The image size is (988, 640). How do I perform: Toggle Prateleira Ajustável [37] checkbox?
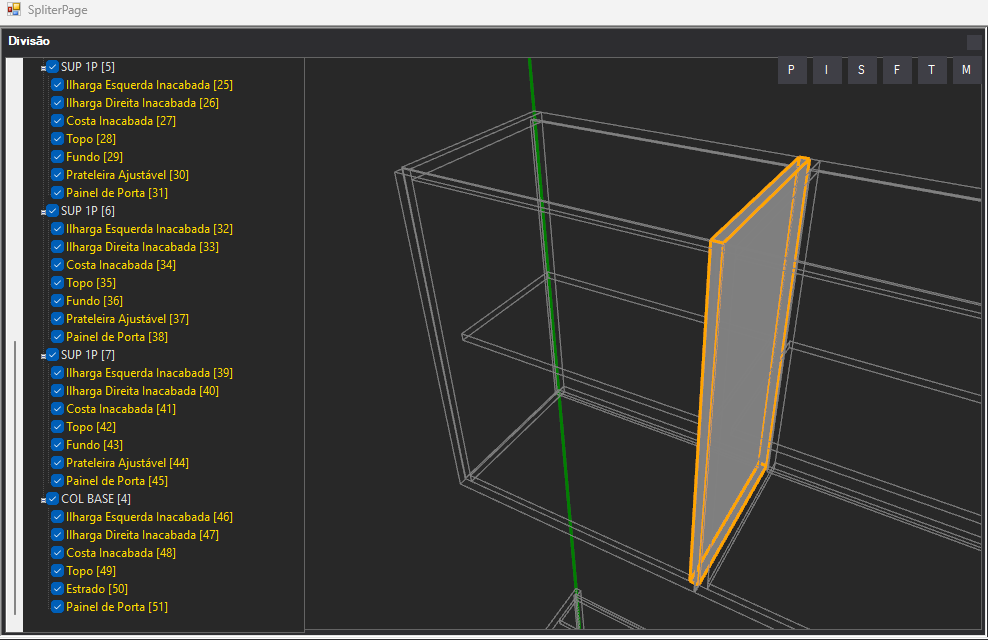coord(58,319)
